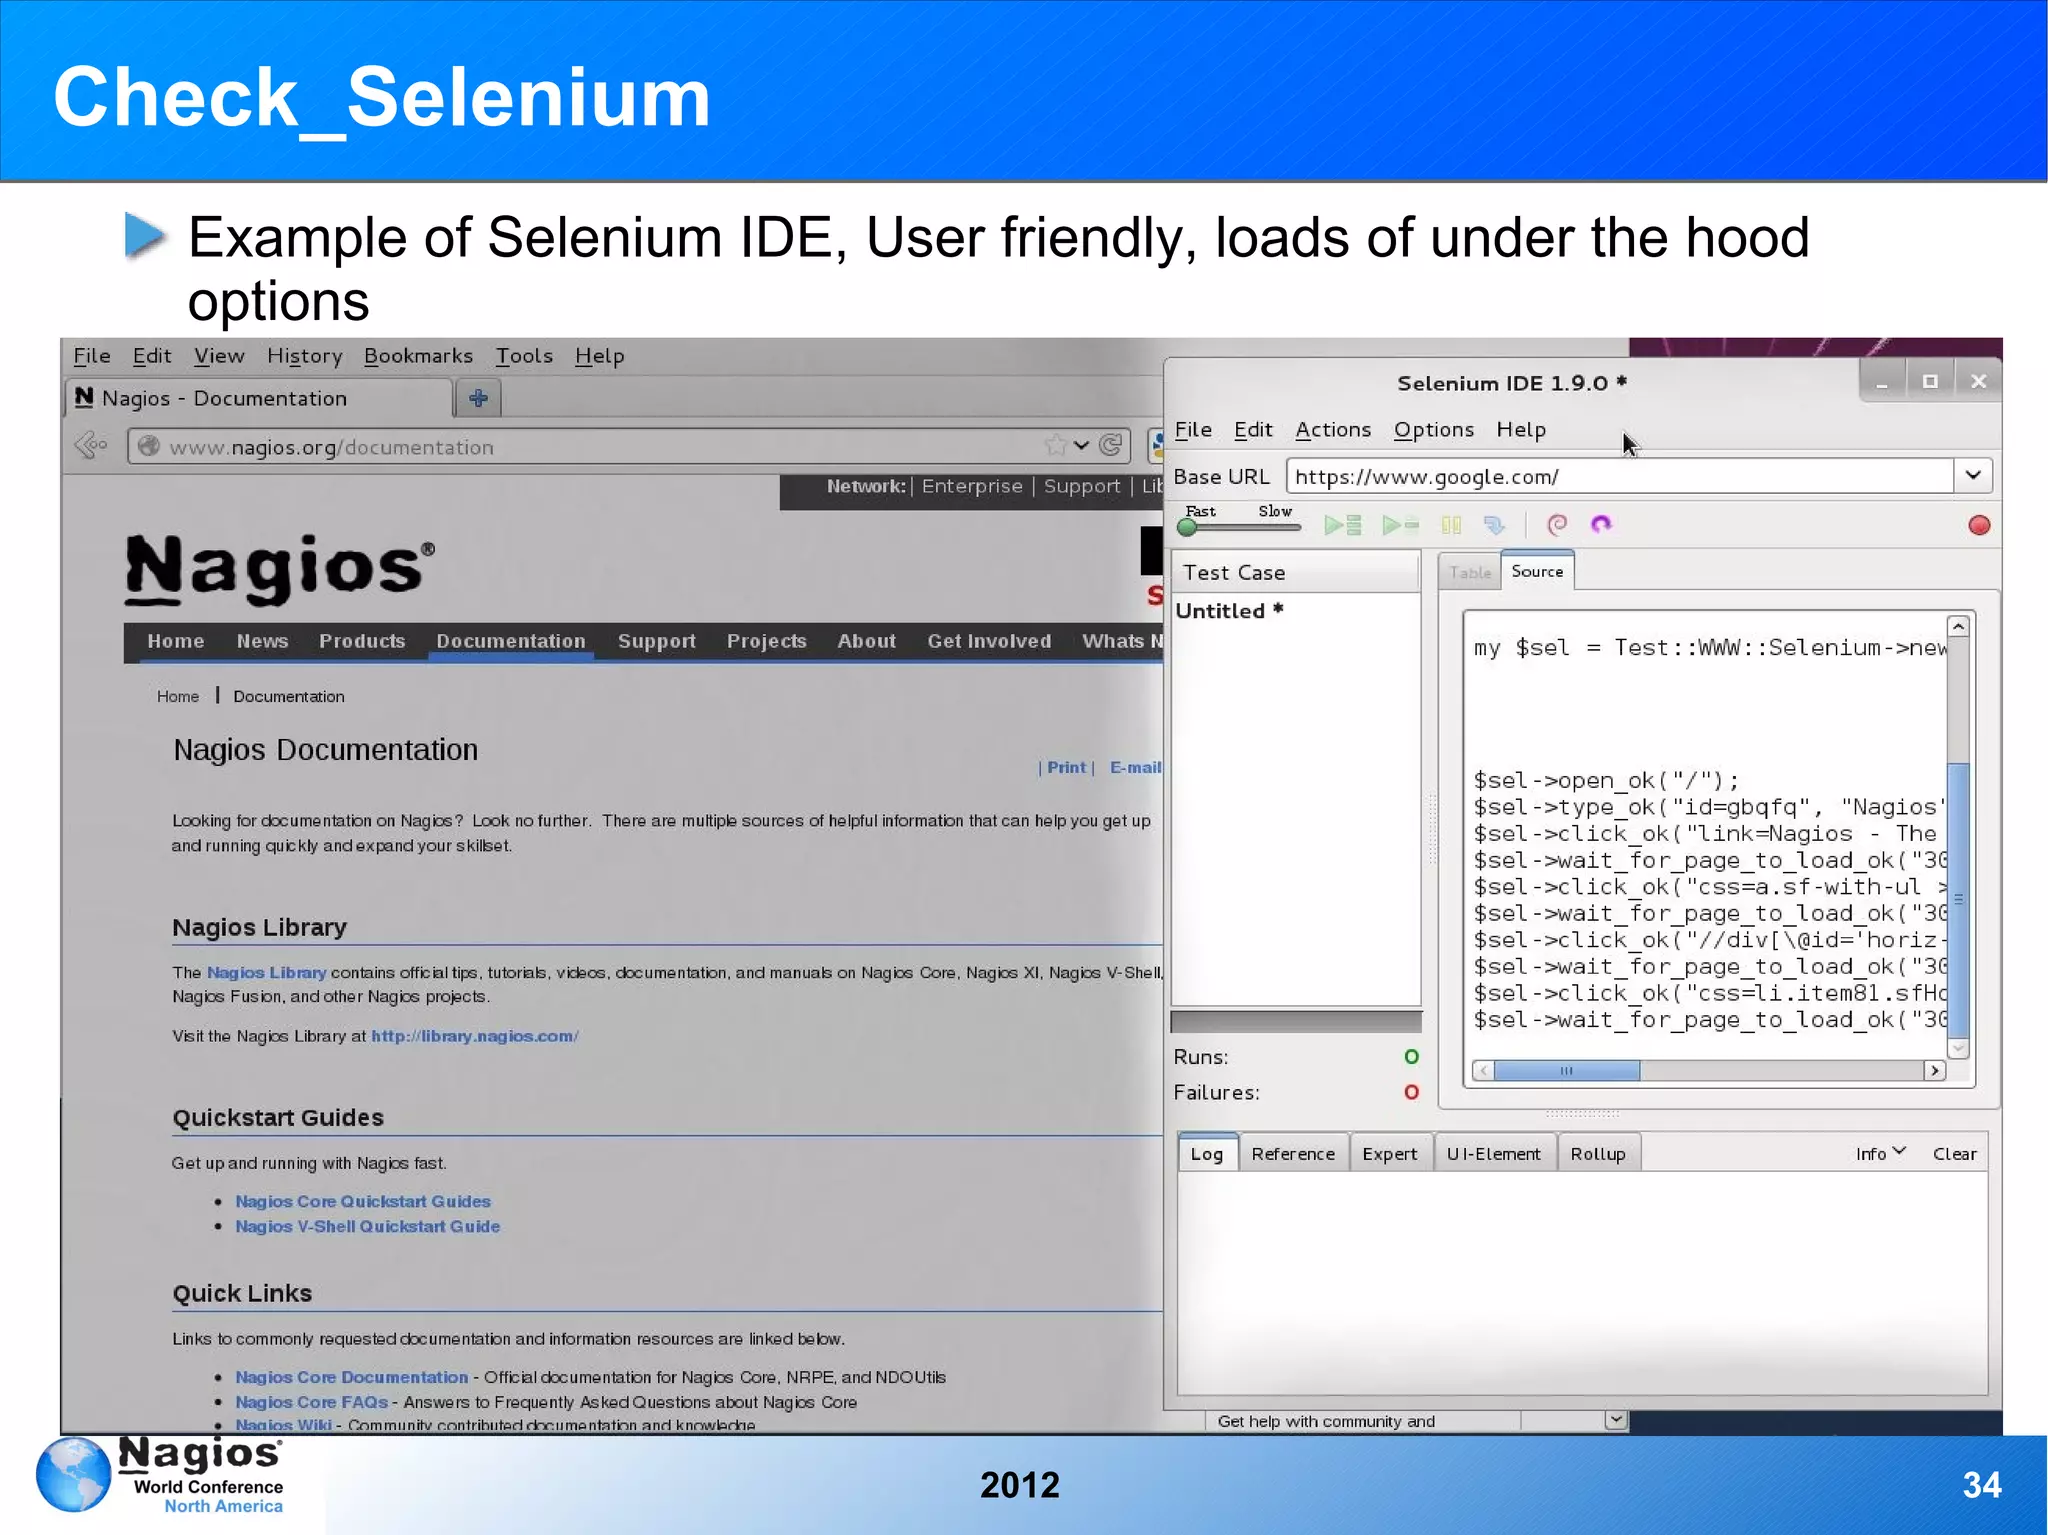Viewport: 2048px width, 1535px height.
Task: Open Selenium IDE Options menu
Action: [1434, 429]
